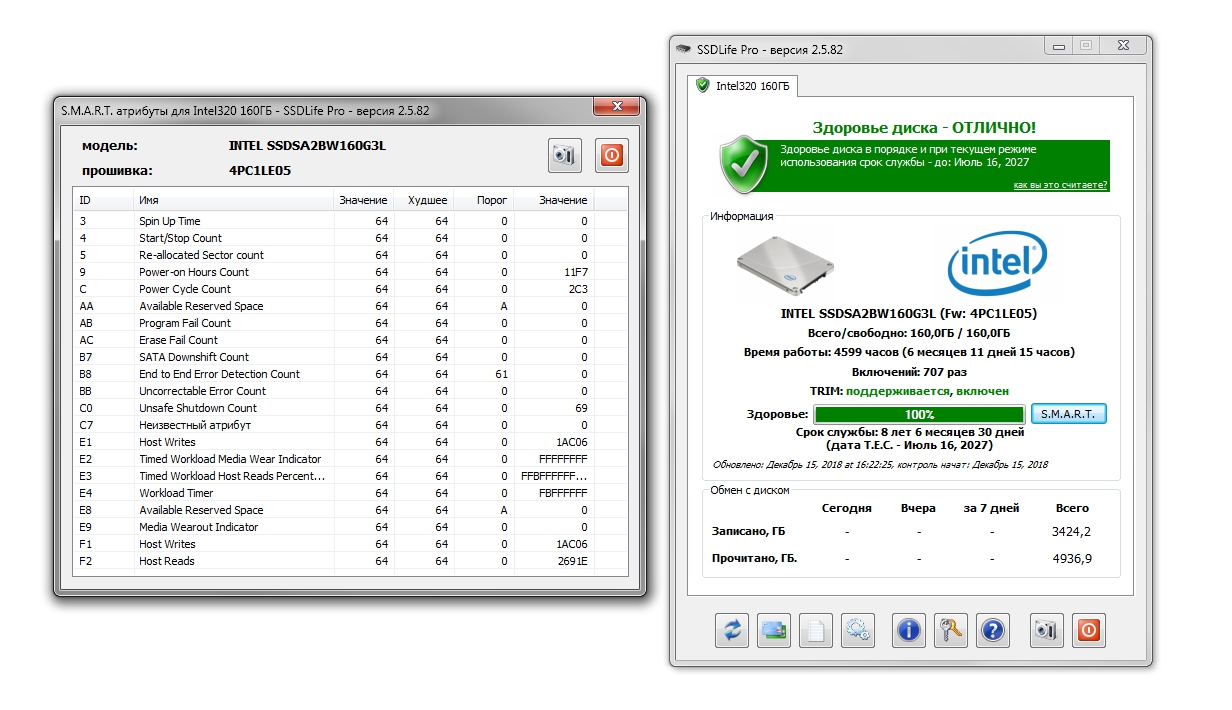1232x710 pixels.
Task: Take a screenshot with the main window camera icon
Action: pyautogui.click(x=1047, y=630)
